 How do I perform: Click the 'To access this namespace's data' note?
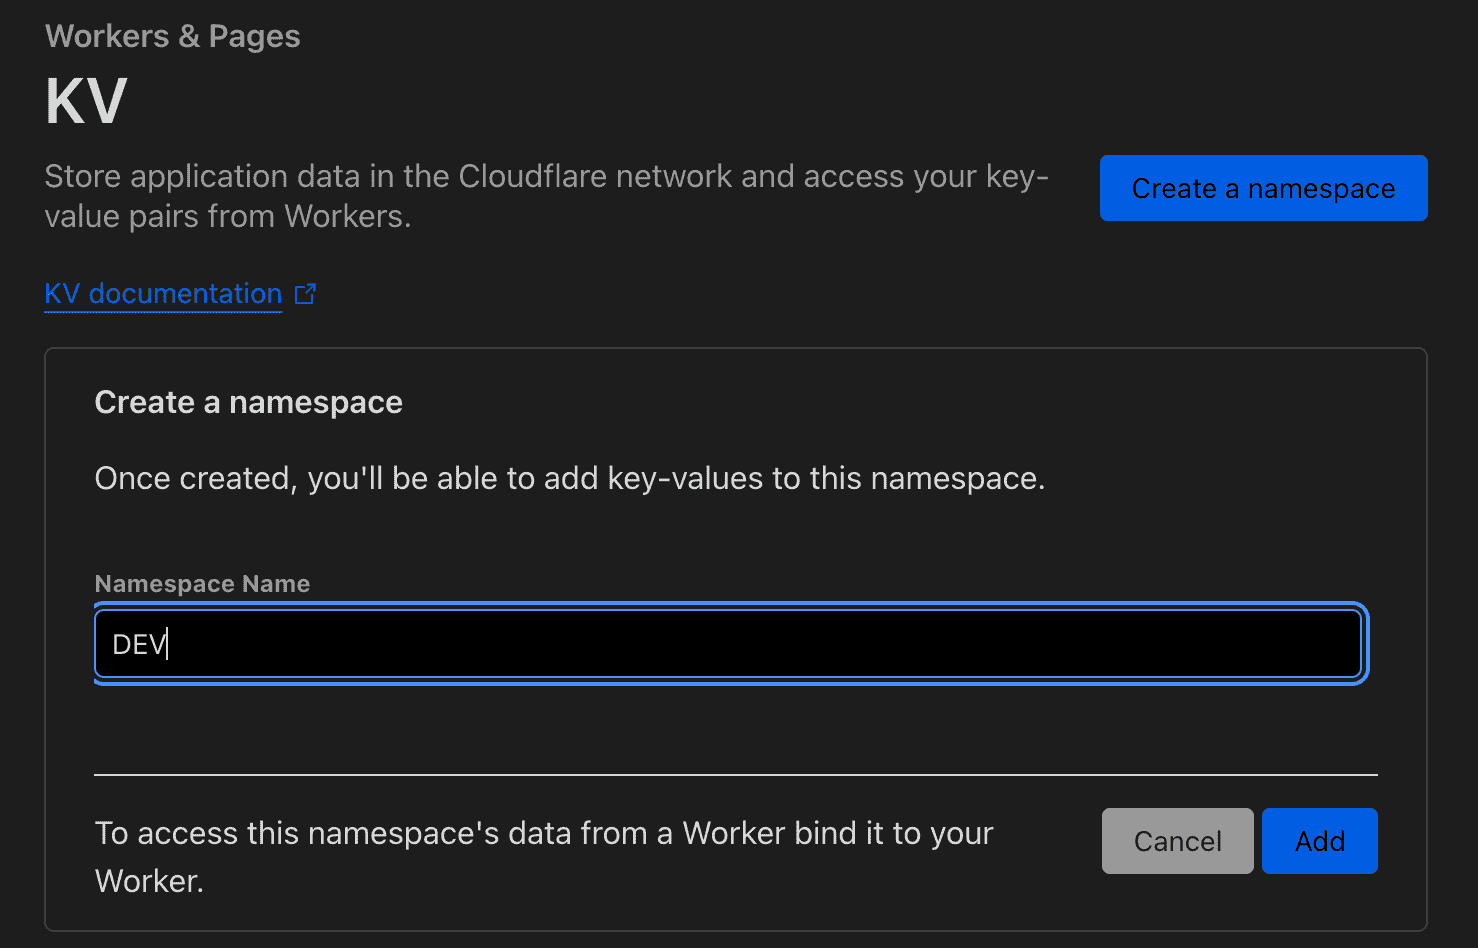coord(543,834)
